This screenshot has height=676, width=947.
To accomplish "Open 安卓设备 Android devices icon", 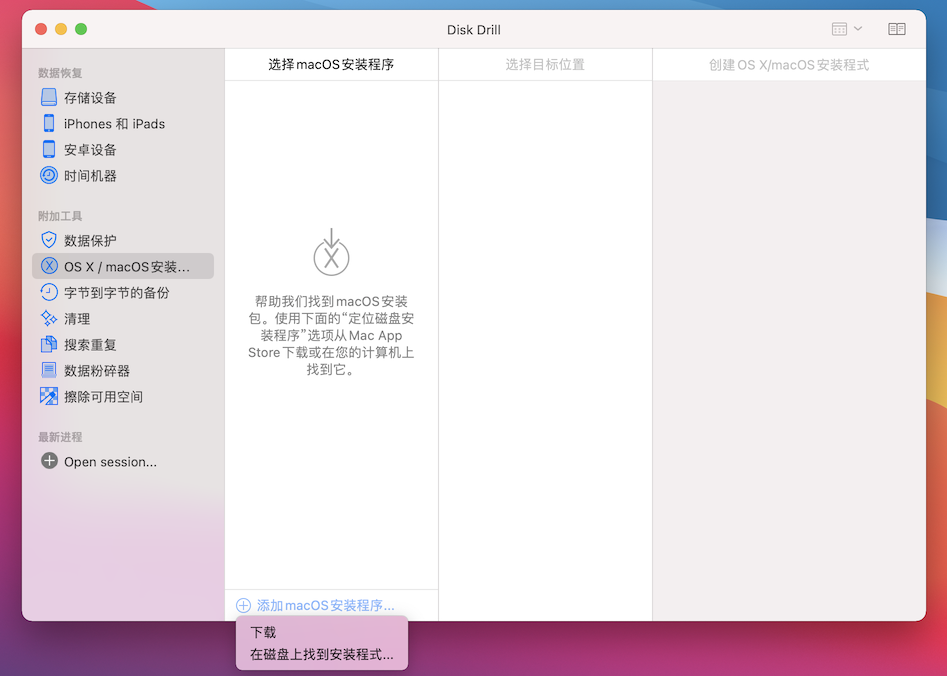I will [49, 149].
